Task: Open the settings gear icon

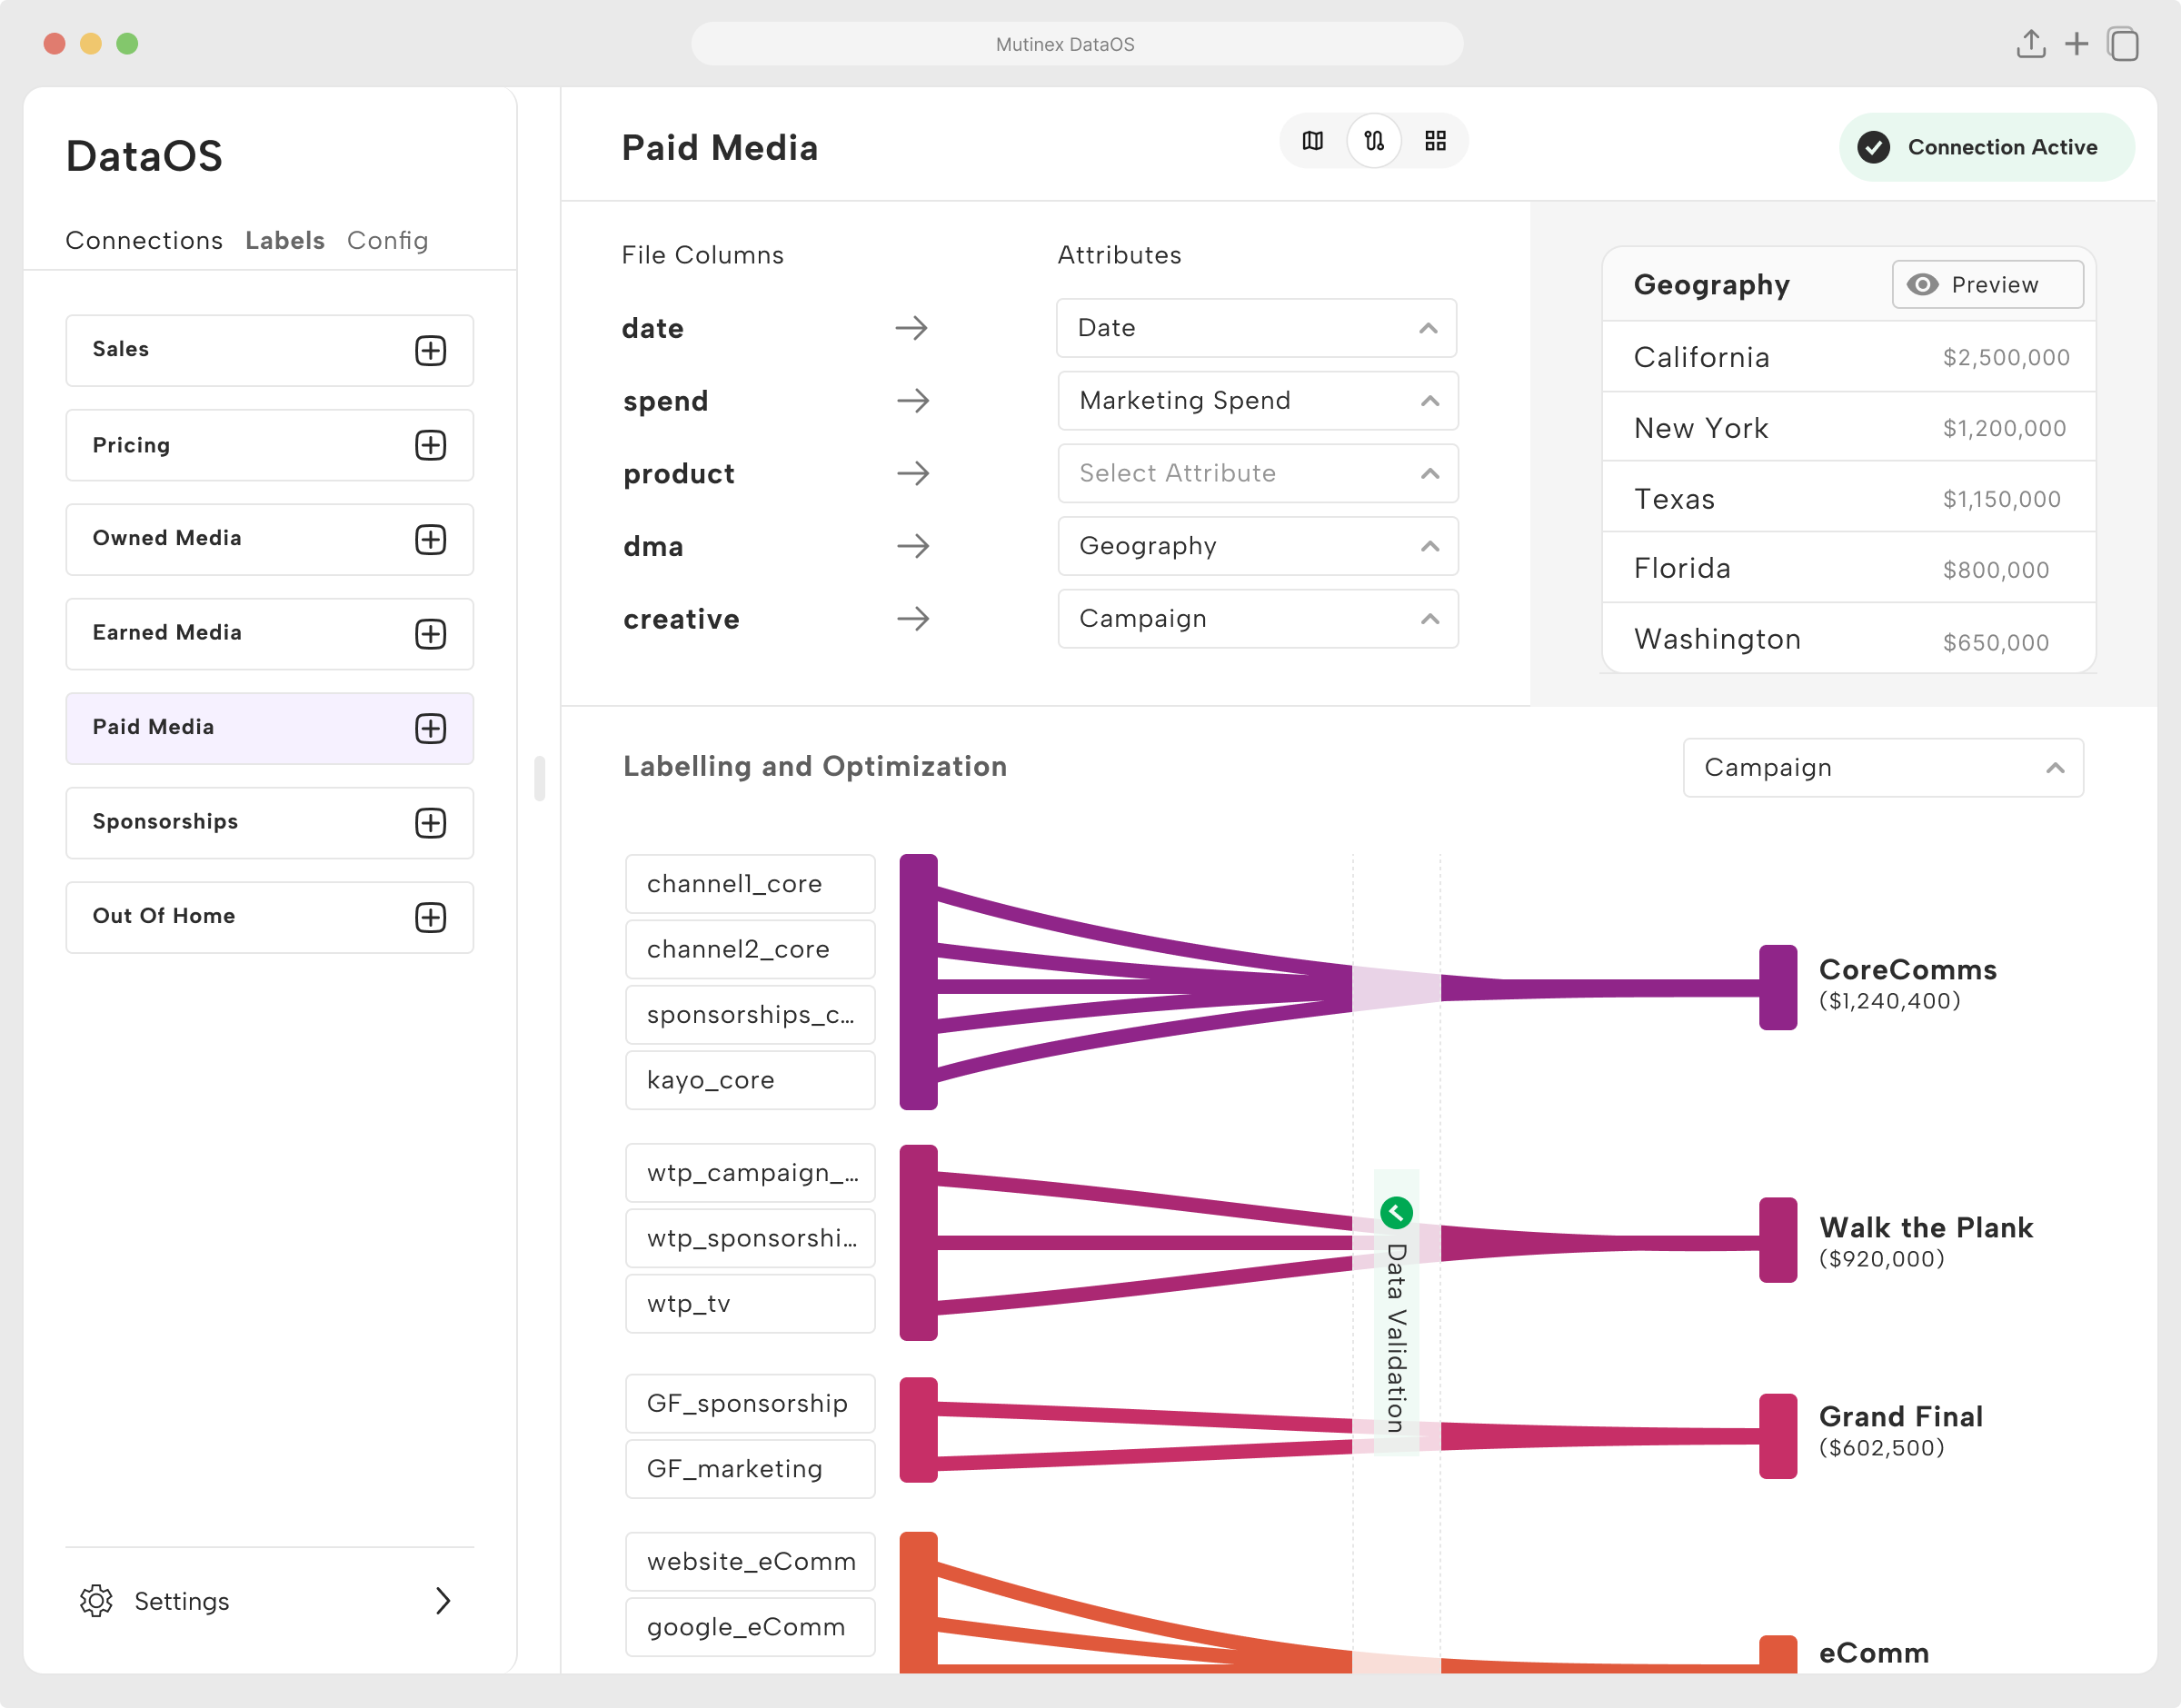Action: pos(96,1600)
